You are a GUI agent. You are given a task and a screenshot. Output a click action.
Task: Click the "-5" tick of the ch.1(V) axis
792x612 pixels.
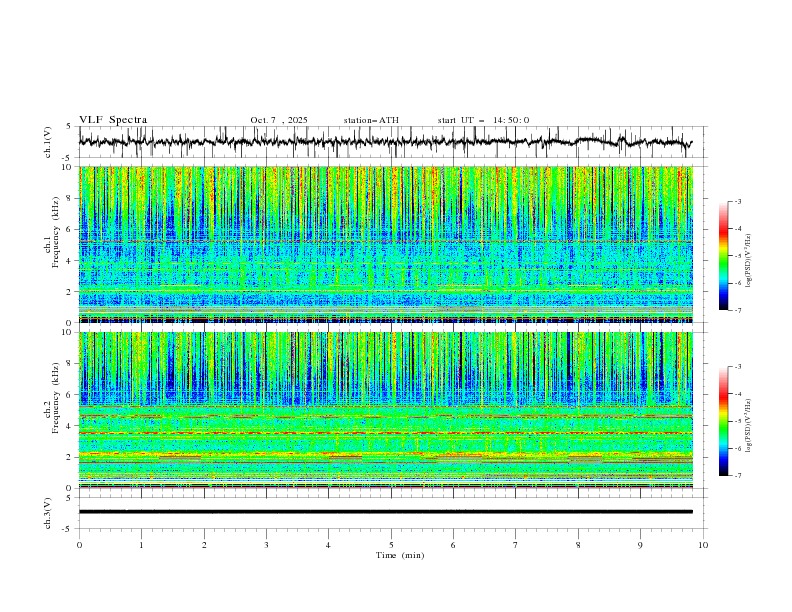tap(68, 158)
